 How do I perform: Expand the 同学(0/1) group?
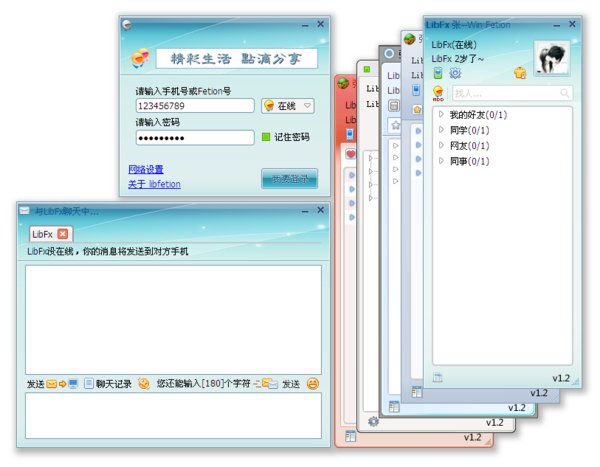(441, 129)
